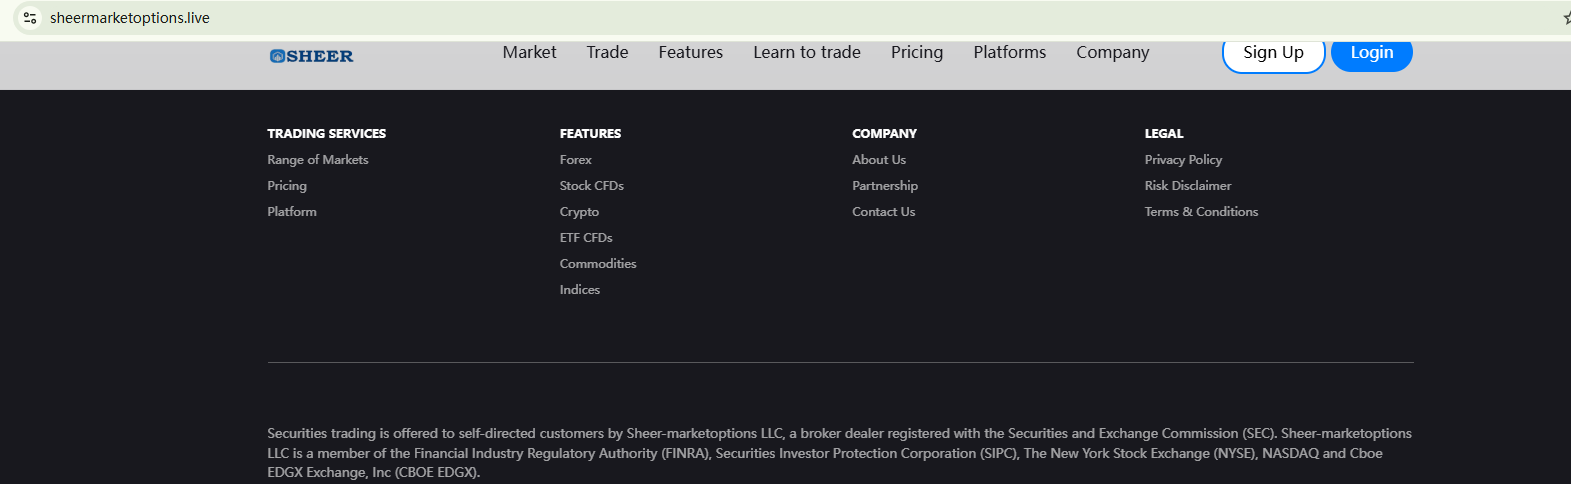1571x484 pixels.
Task: Expand the Learn to trade menu
Action: coord(806,52)
